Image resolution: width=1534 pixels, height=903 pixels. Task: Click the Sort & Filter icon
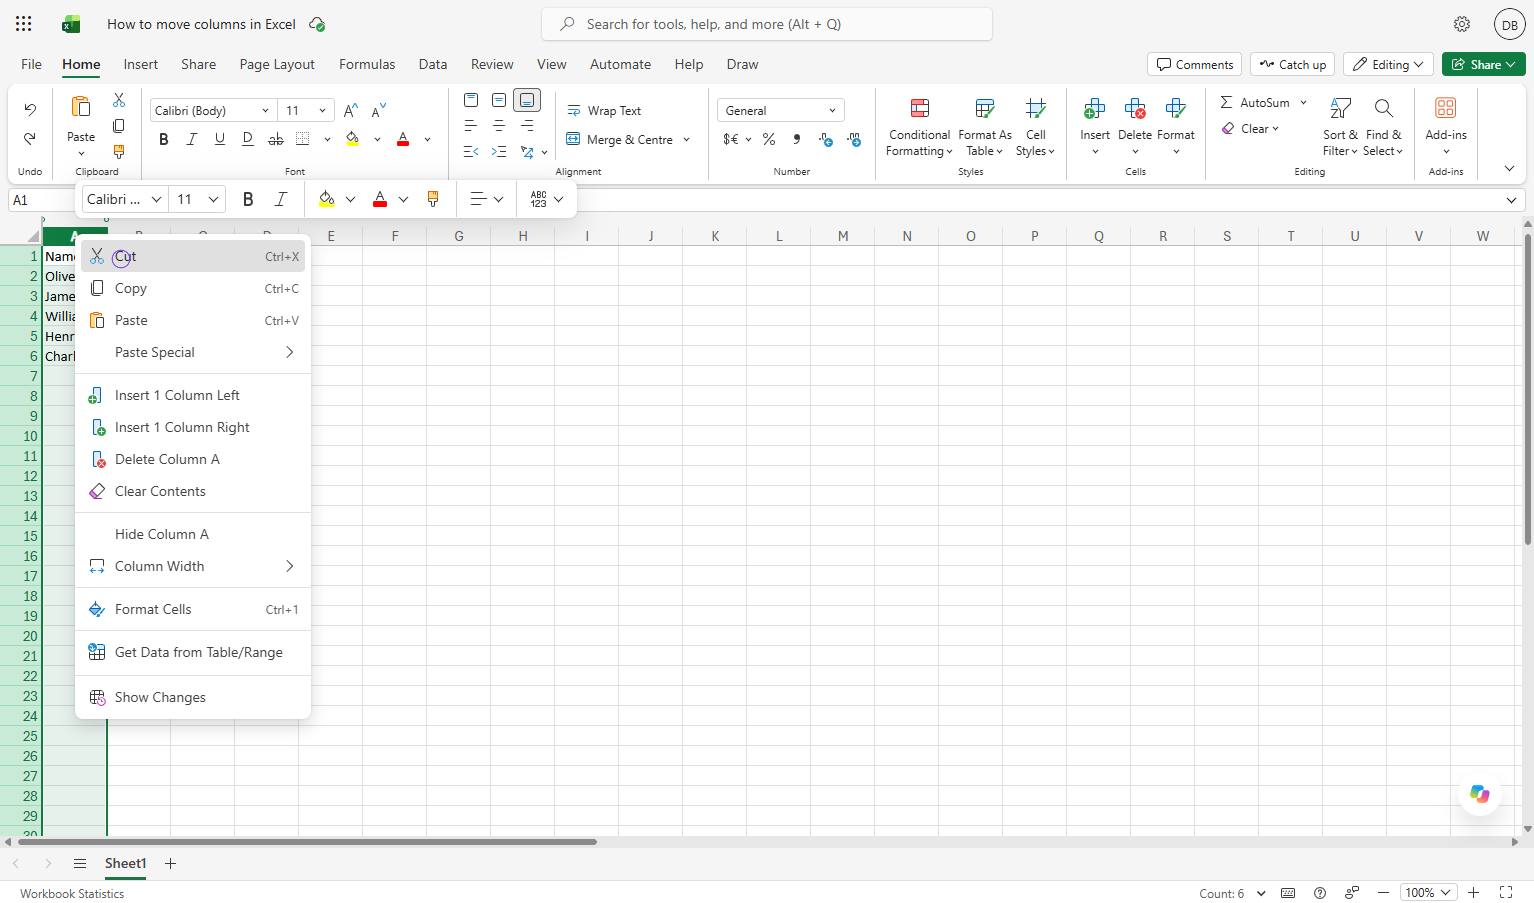click(x=1340, y=108)
